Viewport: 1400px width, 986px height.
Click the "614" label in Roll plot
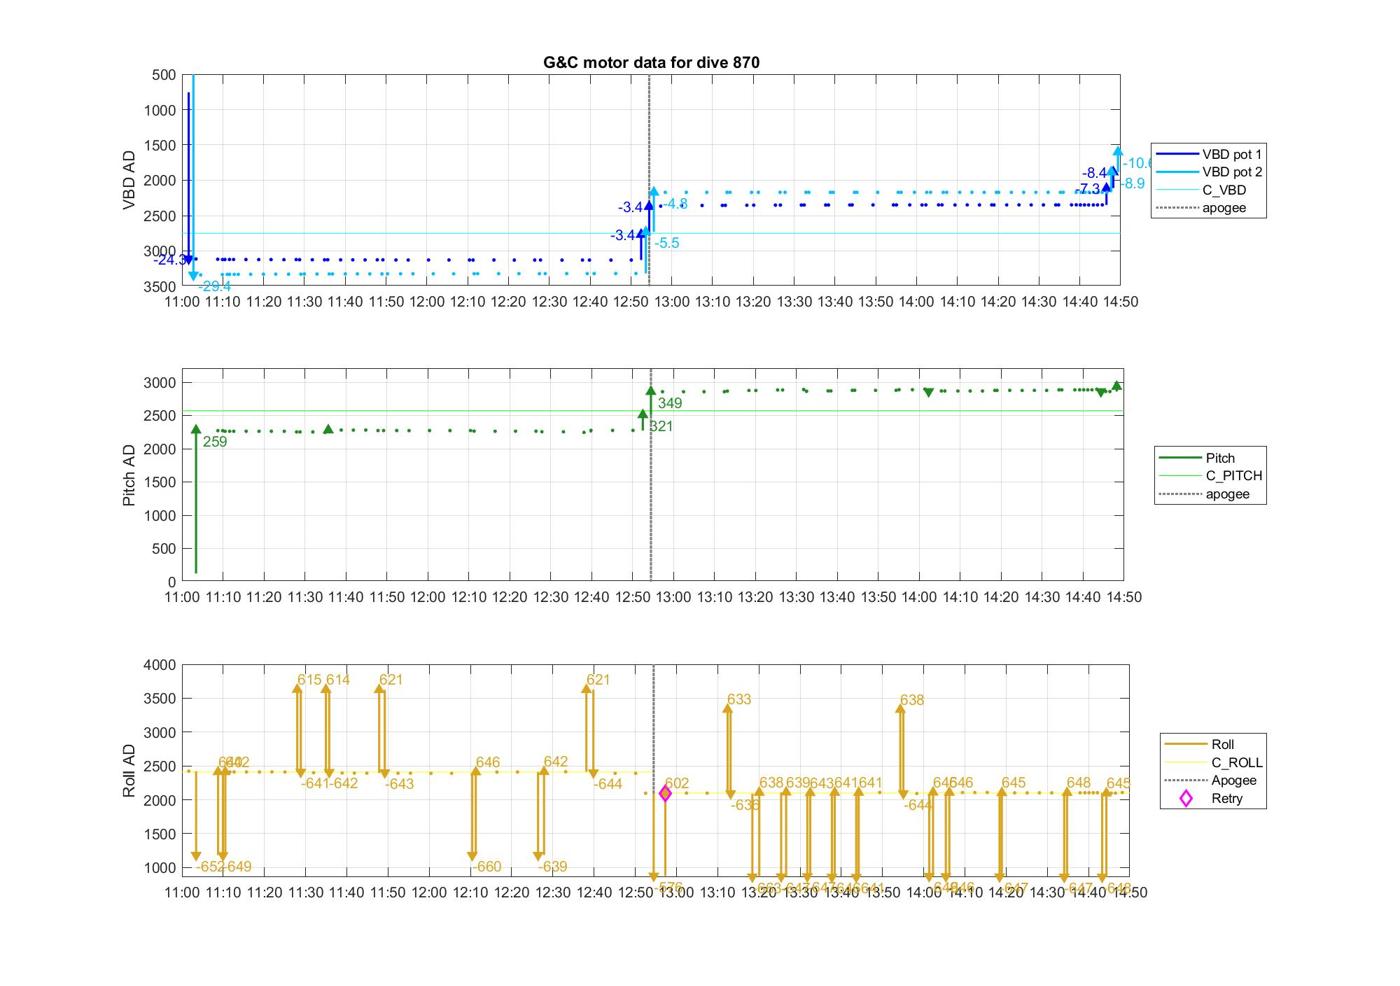coord(338,680)
